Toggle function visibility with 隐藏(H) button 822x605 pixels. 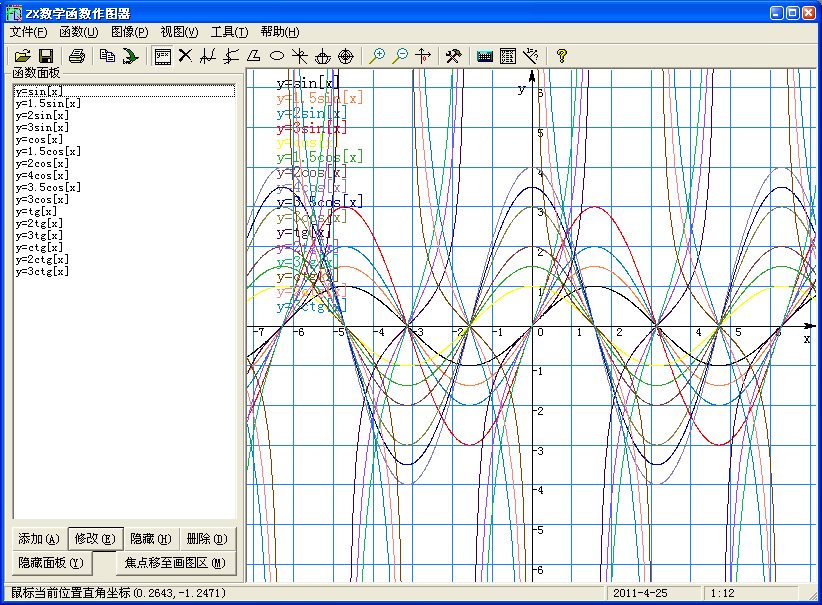(151, 538)
